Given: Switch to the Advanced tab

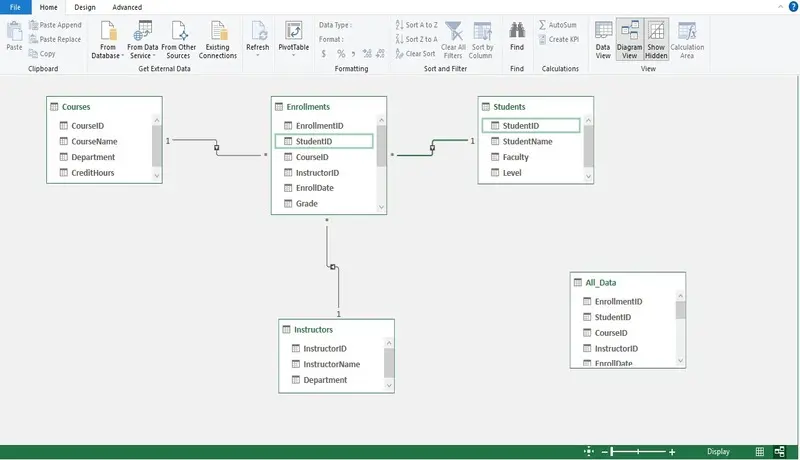Looking at the screenshot, I should coord(127,7).
